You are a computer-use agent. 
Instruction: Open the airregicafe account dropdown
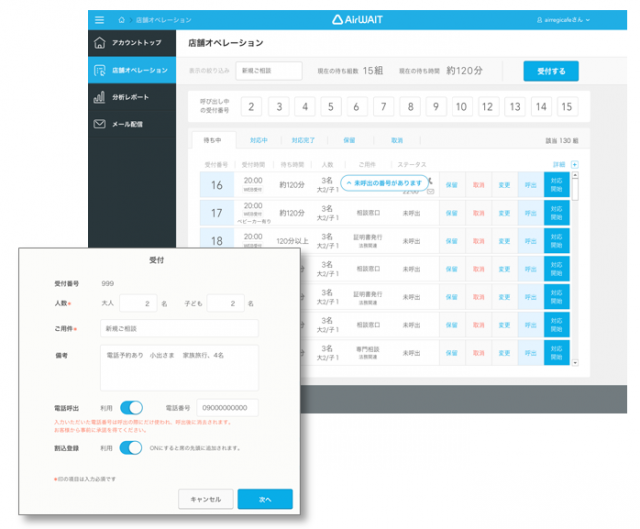(563, 19)
